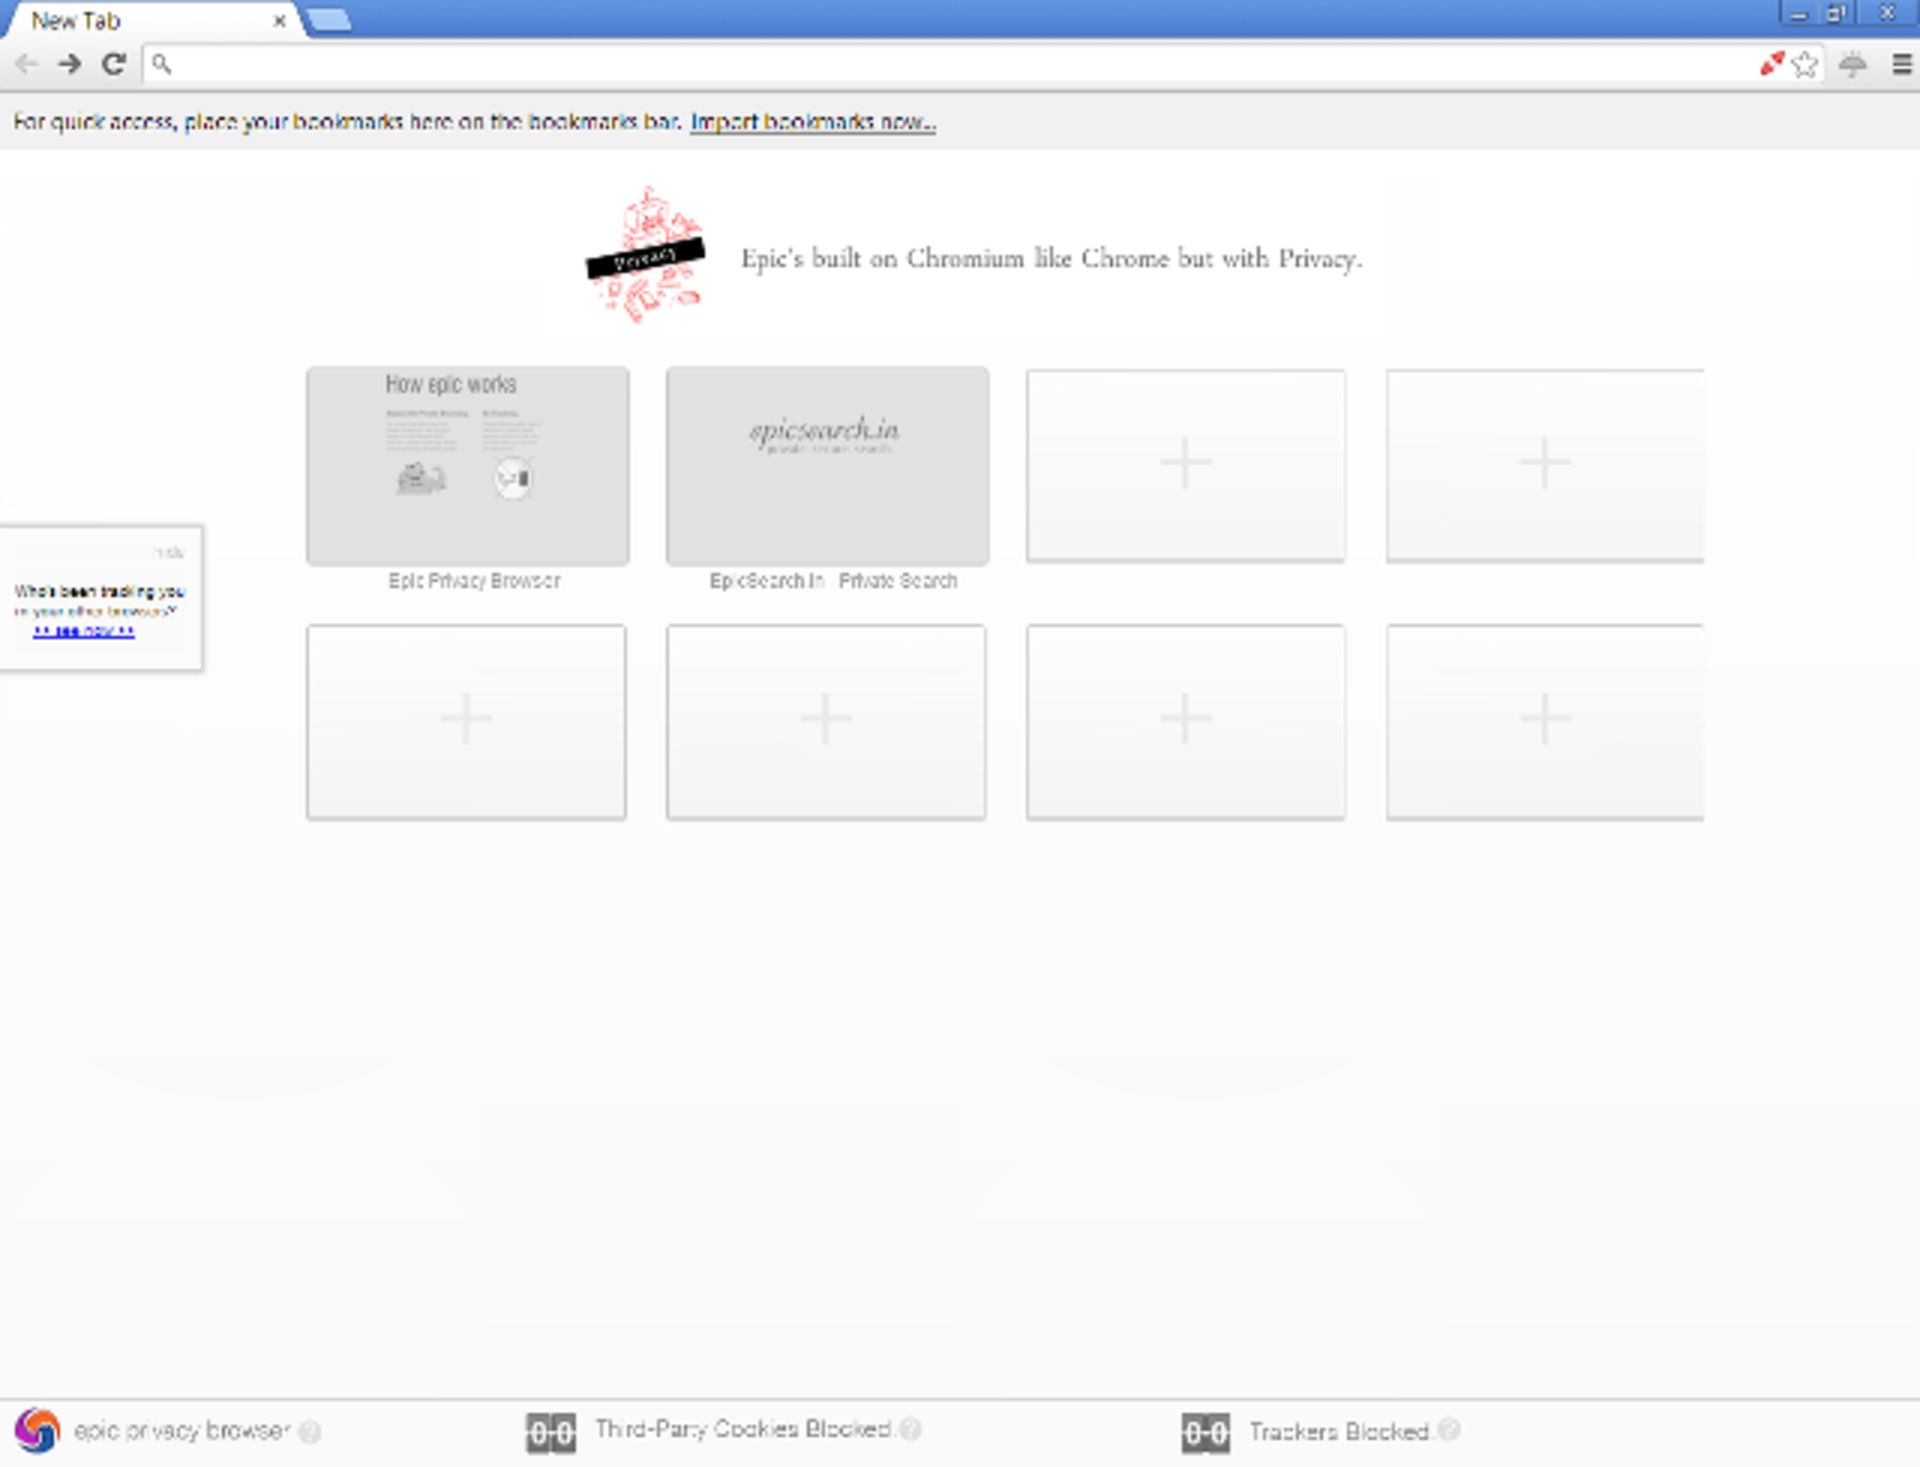Click the browser back arrow

[x=27, y=64]
